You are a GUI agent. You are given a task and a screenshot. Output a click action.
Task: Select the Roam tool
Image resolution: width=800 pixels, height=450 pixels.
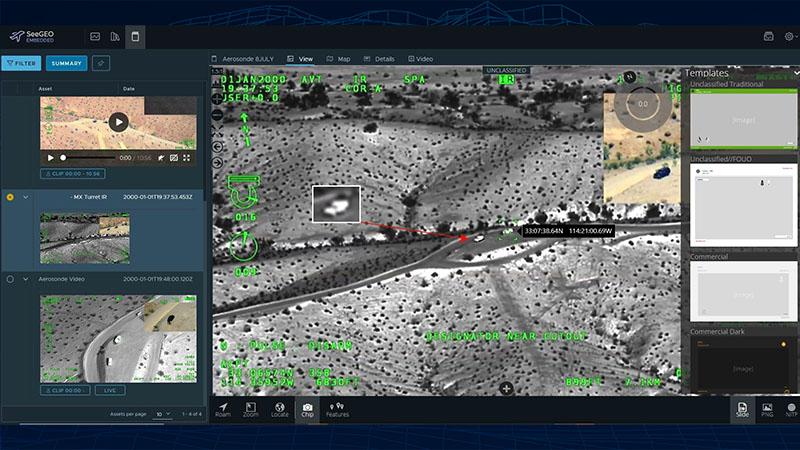point(223,410)
